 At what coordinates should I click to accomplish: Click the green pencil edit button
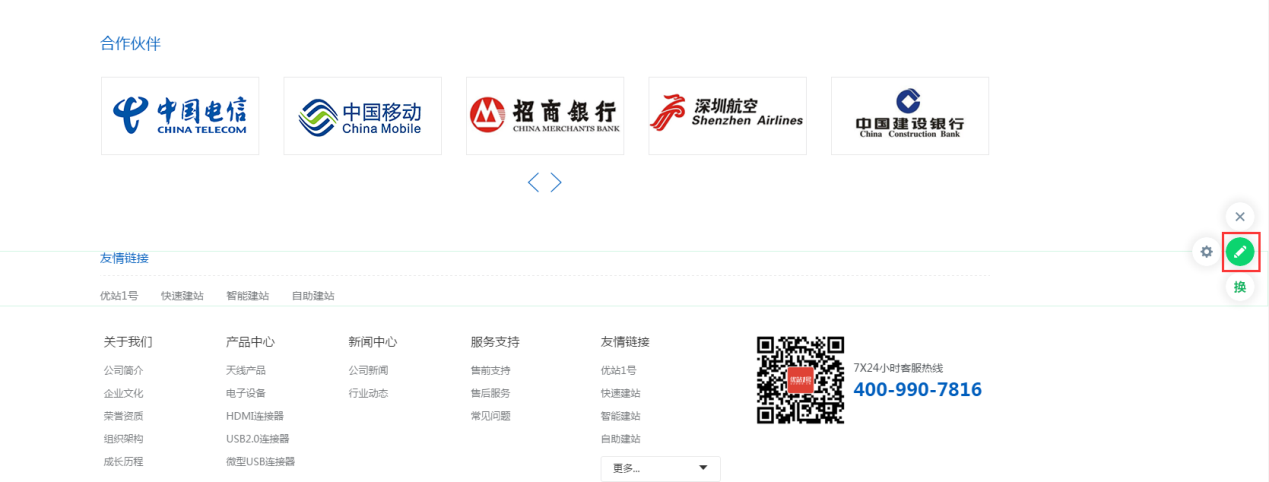tap(1240, 252)
